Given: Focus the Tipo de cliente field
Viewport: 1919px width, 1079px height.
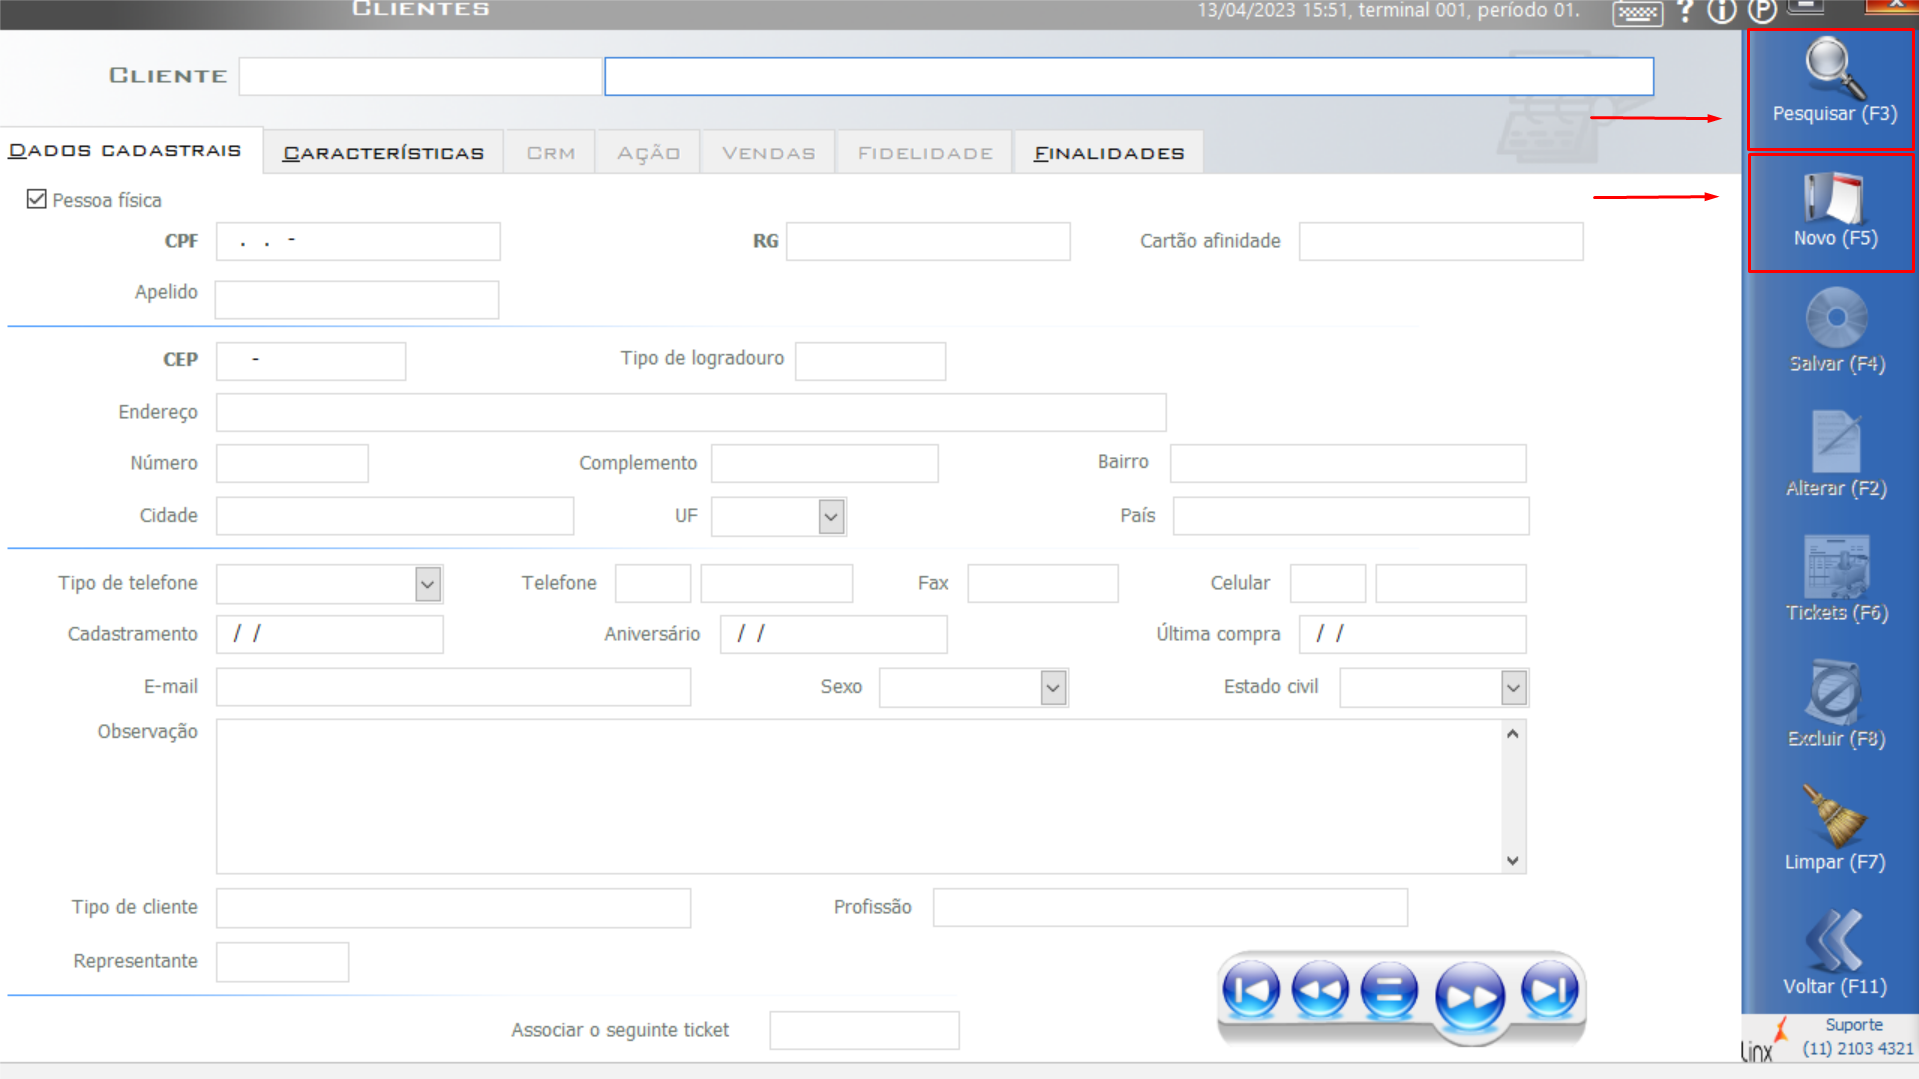Looking at the screenshot, I should pos(453,908).
